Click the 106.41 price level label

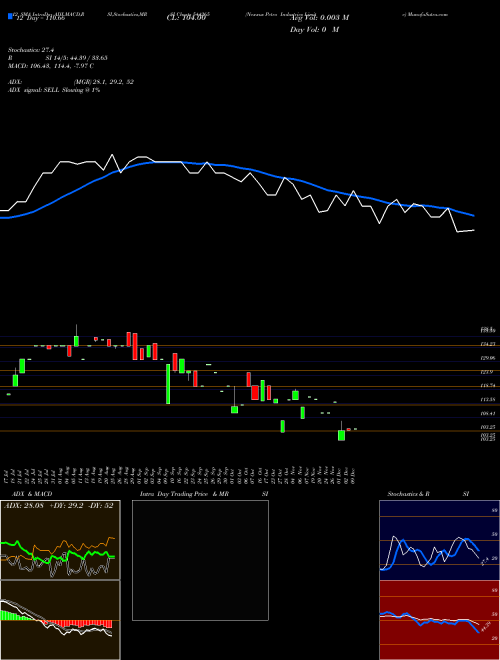point(488,413)
